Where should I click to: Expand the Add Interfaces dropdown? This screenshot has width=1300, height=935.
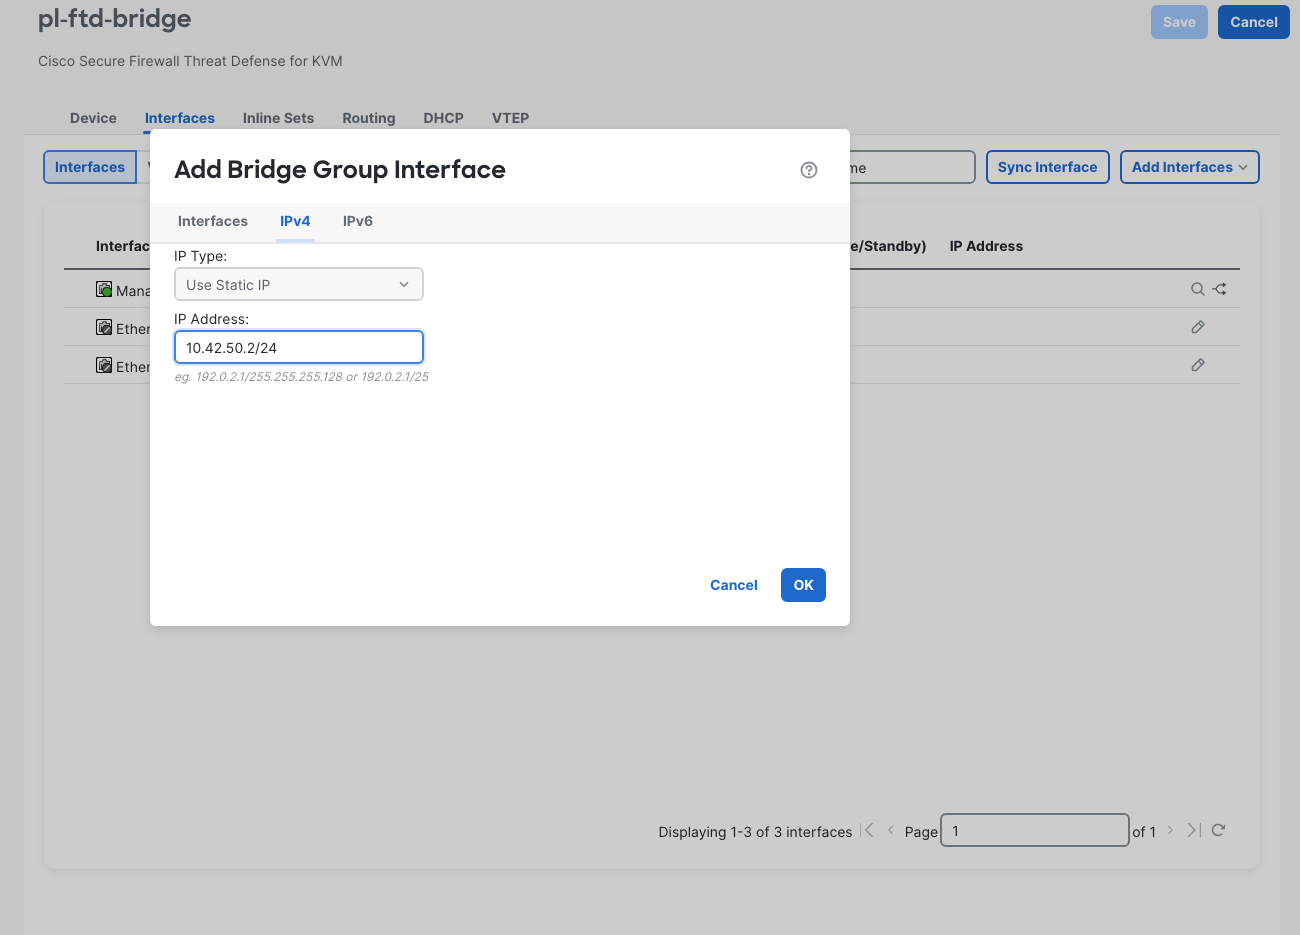point(1189,167)
